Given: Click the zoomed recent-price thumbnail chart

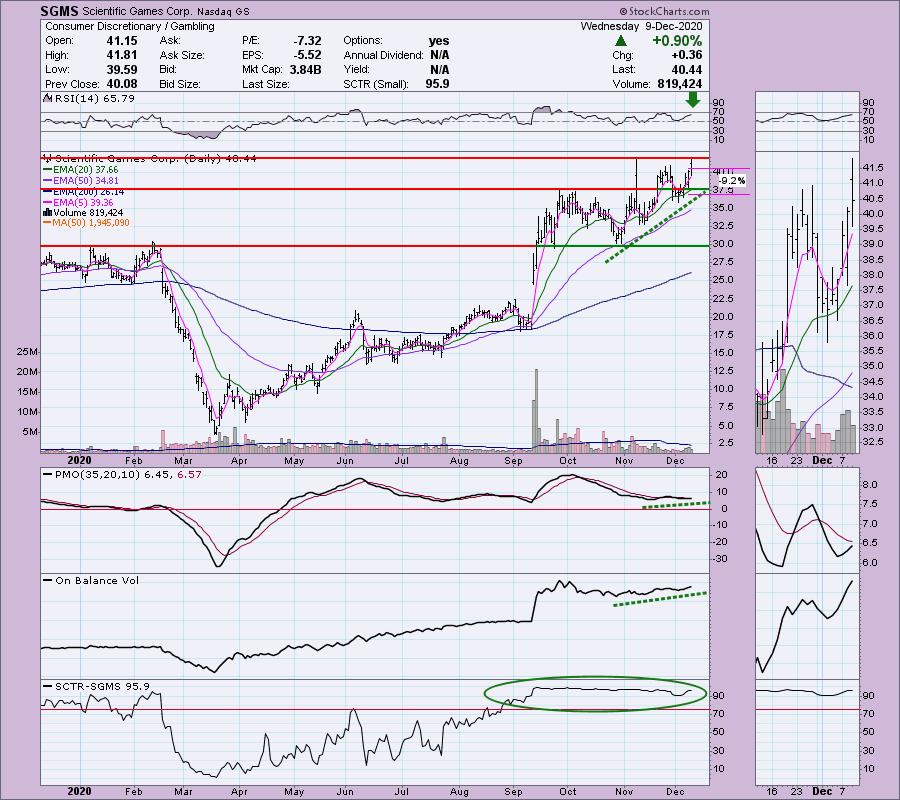Looking at the screenshot, I should [807, 302].
